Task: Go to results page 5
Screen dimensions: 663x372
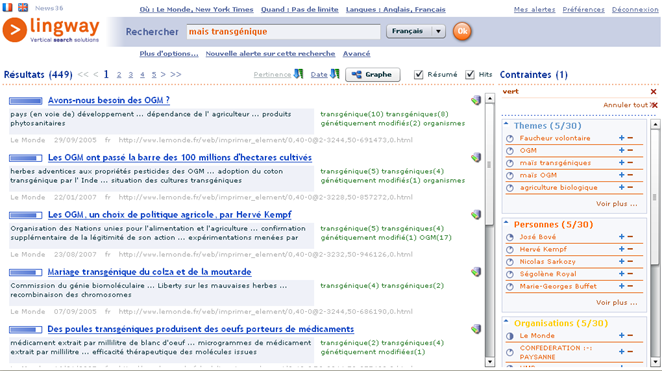Action: pos(154,75)
